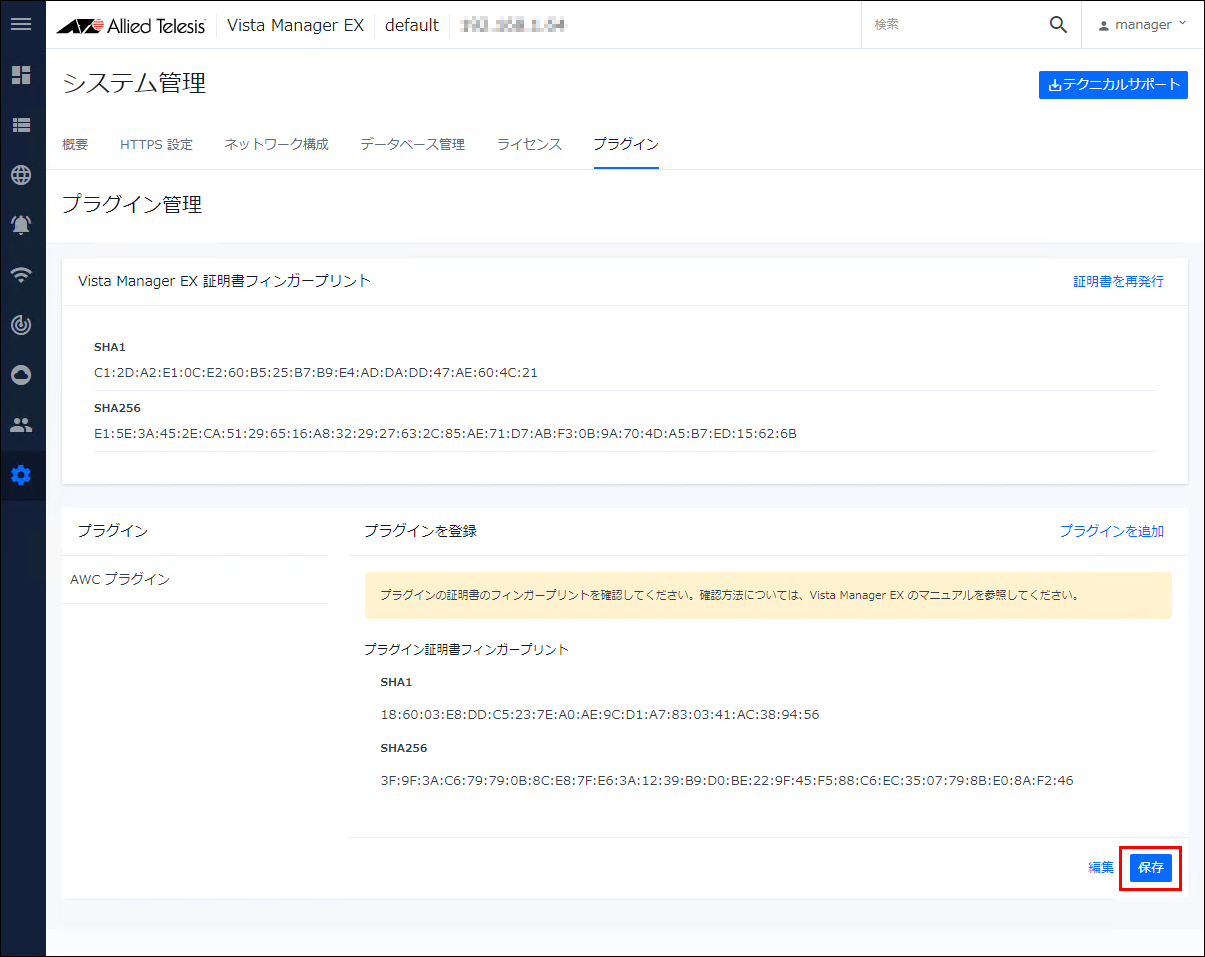This screenshot has height=957, width=1205.
Task: Click the Vista Manager EX title
Action: click(296, 26)
